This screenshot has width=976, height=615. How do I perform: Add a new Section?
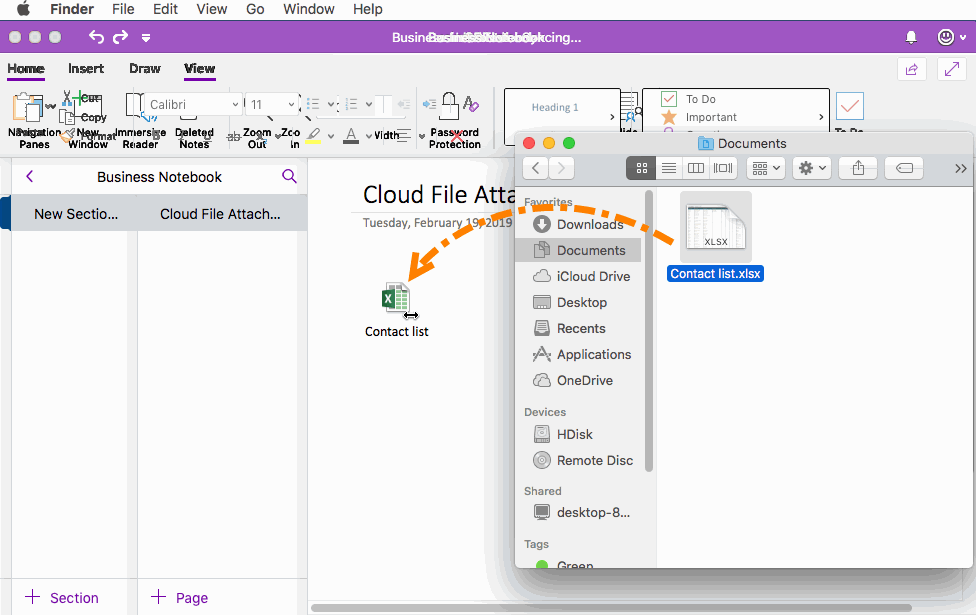click(62, 598)
